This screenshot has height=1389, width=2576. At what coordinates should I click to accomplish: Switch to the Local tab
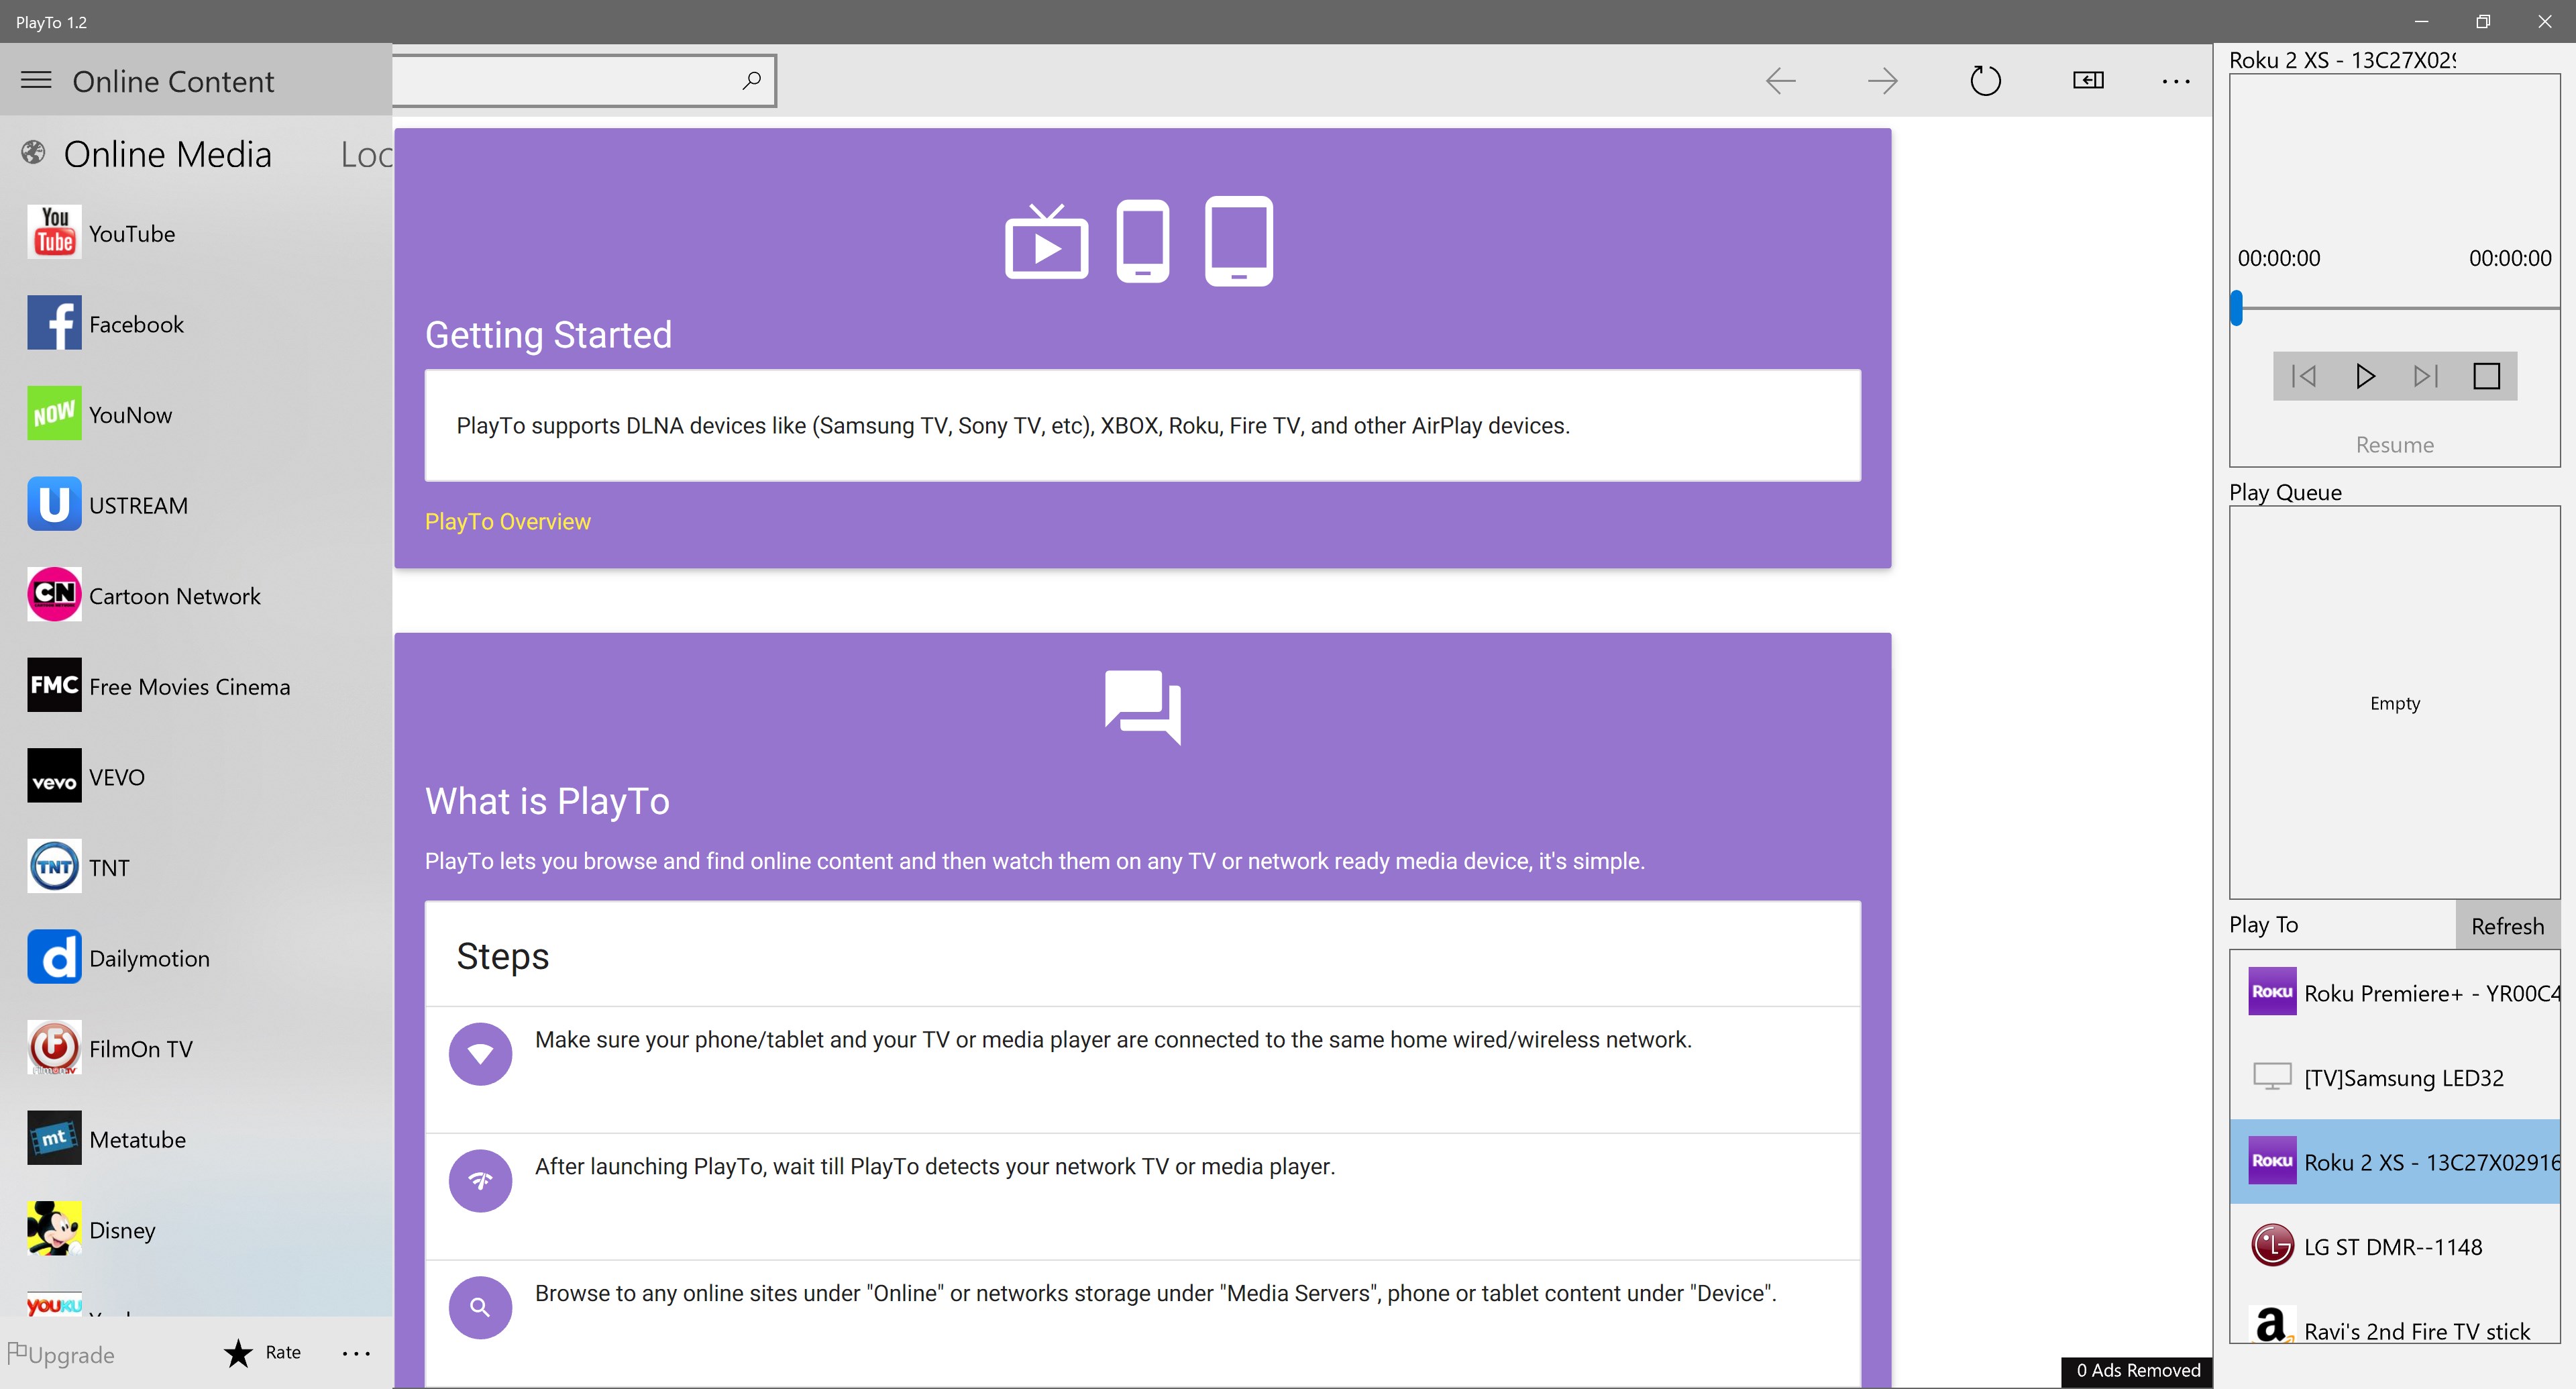click(366, 154)
